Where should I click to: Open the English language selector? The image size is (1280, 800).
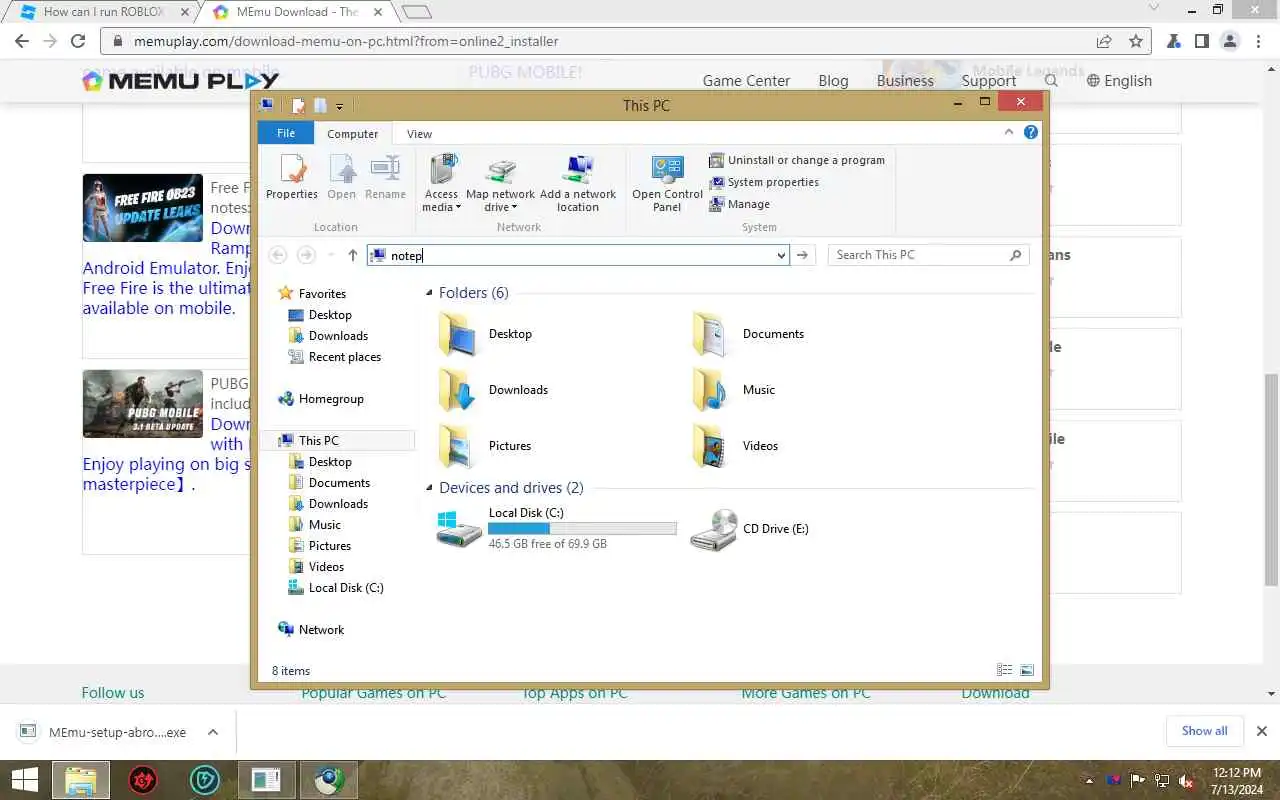[1120, 81]
